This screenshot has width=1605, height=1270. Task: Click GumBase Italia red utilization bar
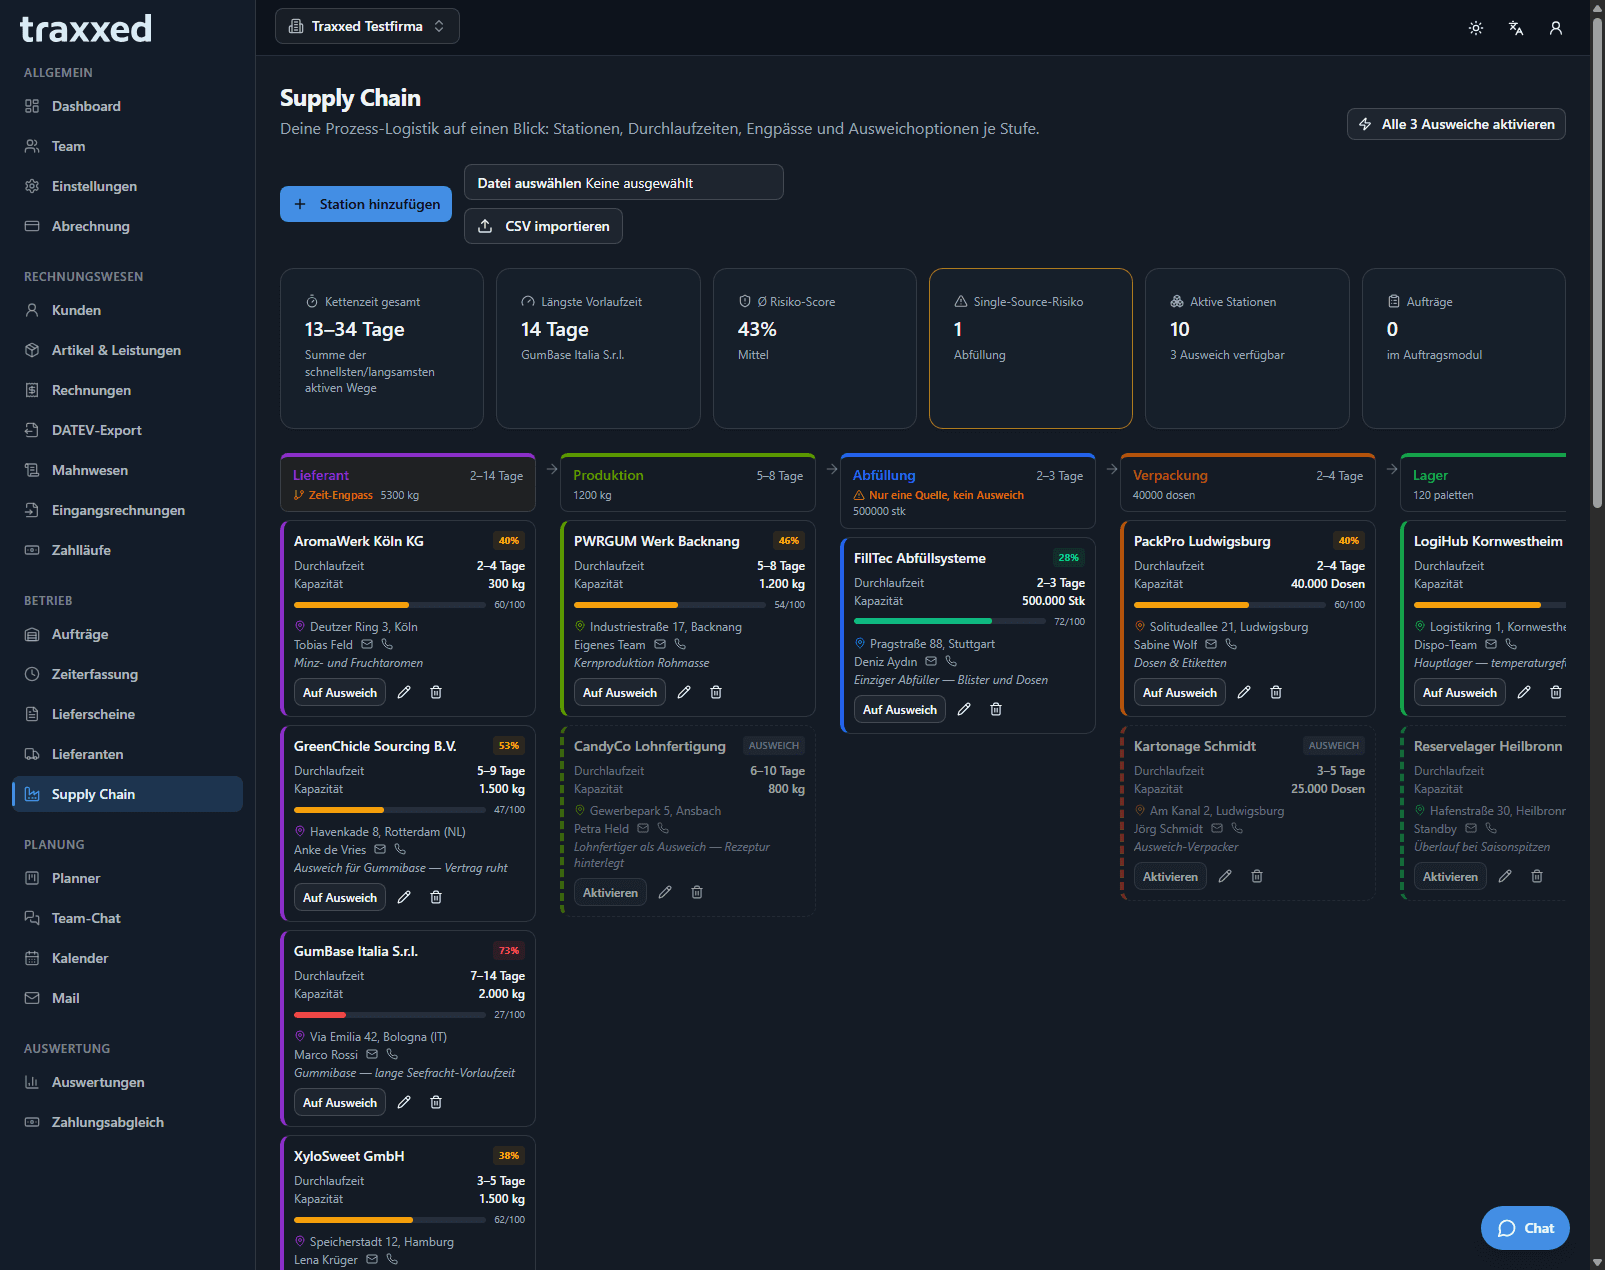[x=390, y=1015]
